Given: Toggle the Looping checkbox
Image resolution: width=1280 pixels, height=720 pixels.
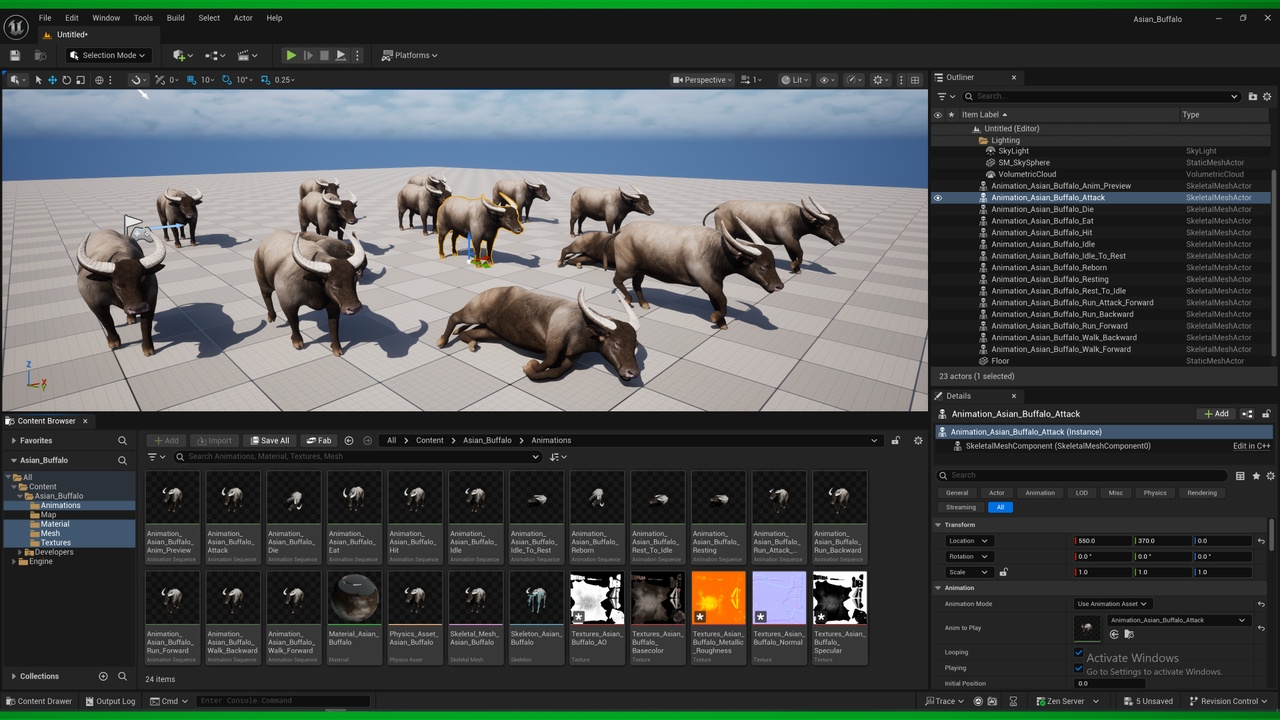Looking at the screenshot, I should (x=1078, y=652).
